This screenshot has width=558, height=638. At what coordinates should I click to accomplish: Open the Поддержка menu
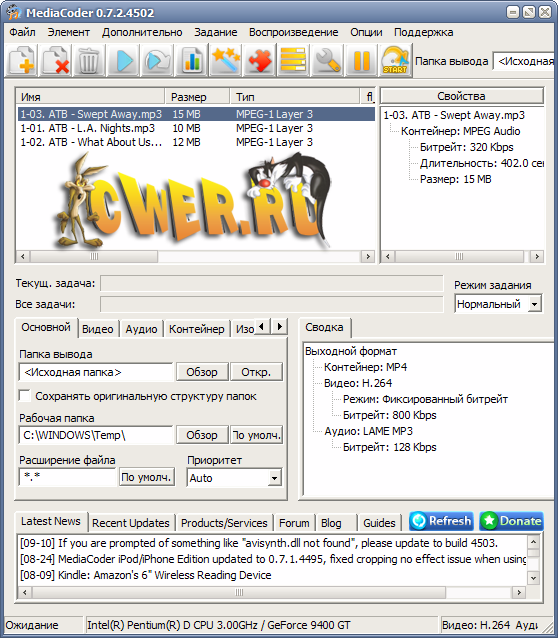coord(424,32)
